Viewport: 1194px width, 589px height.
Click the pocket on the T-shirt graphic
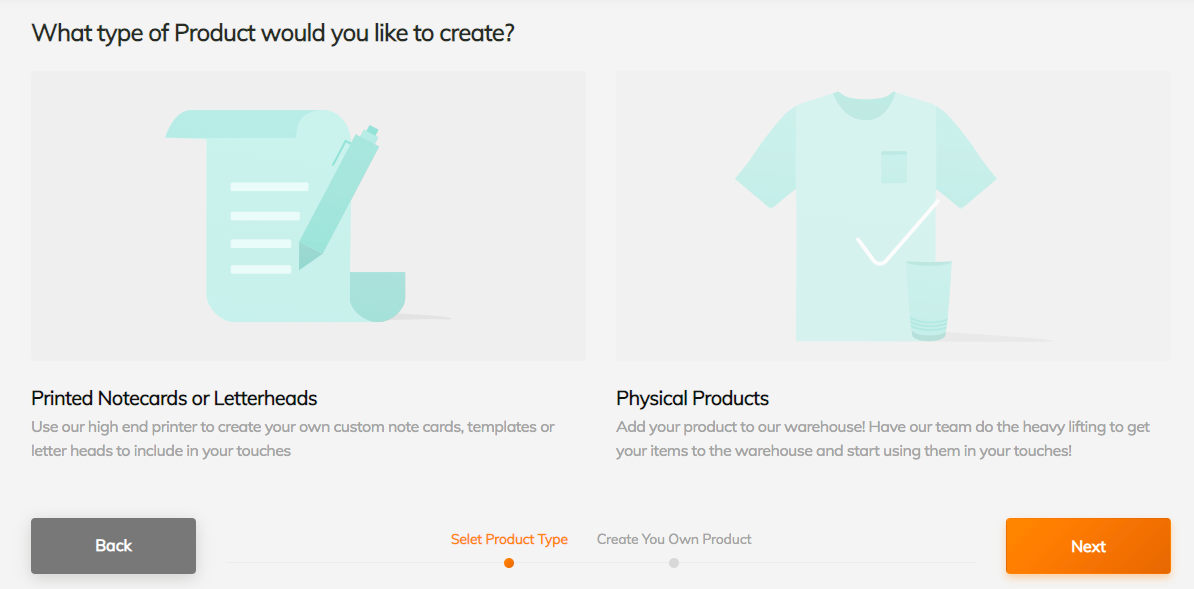click(x=893, y=167)
